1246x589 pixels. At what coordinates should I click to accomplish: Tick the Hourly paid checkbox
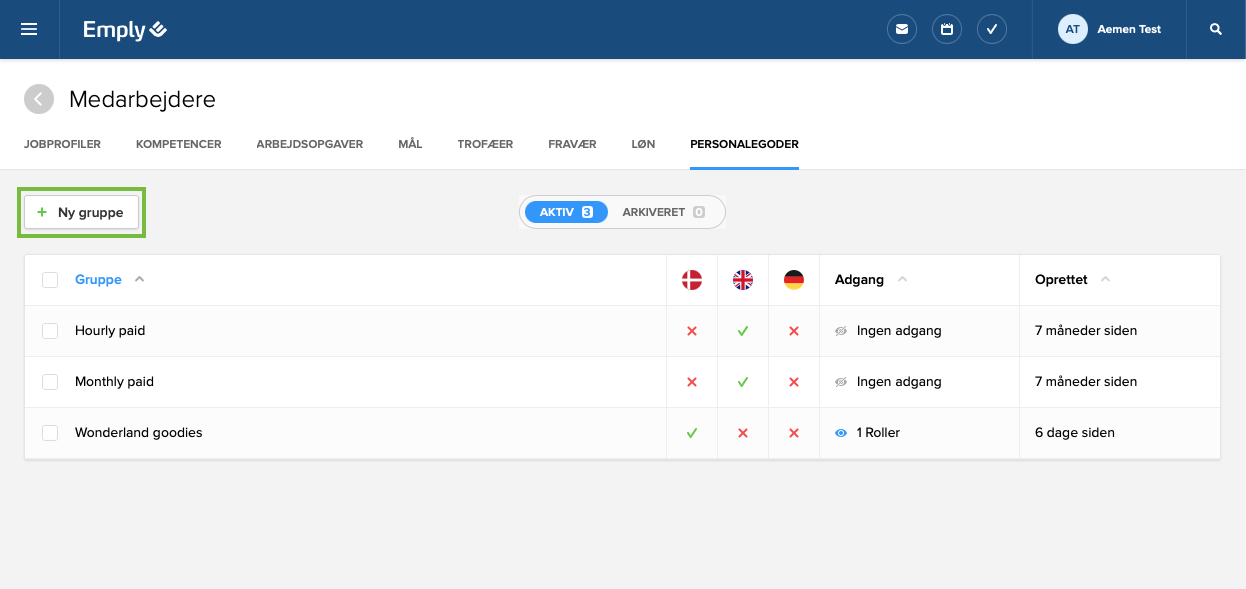point(50,331)
